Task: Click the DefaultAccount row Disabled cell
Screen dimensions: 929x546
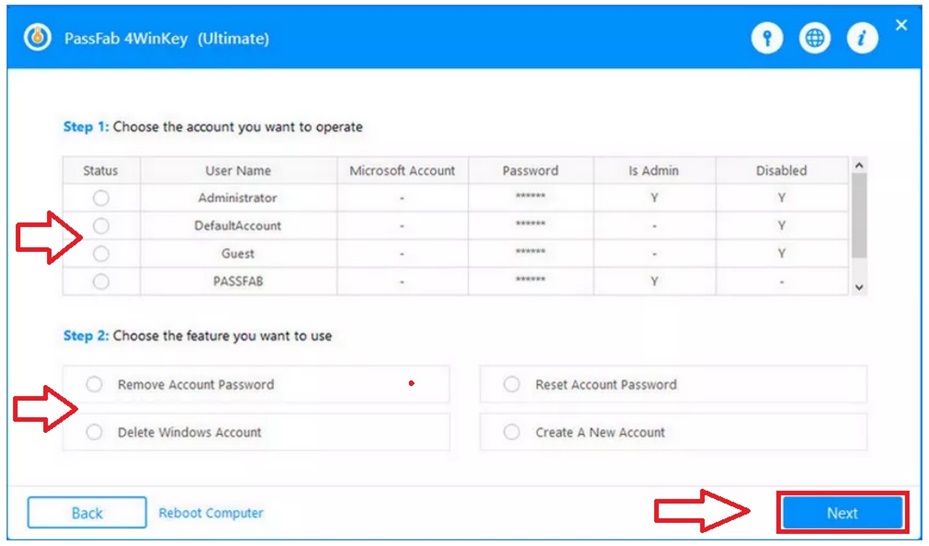Action: [781, 226]
